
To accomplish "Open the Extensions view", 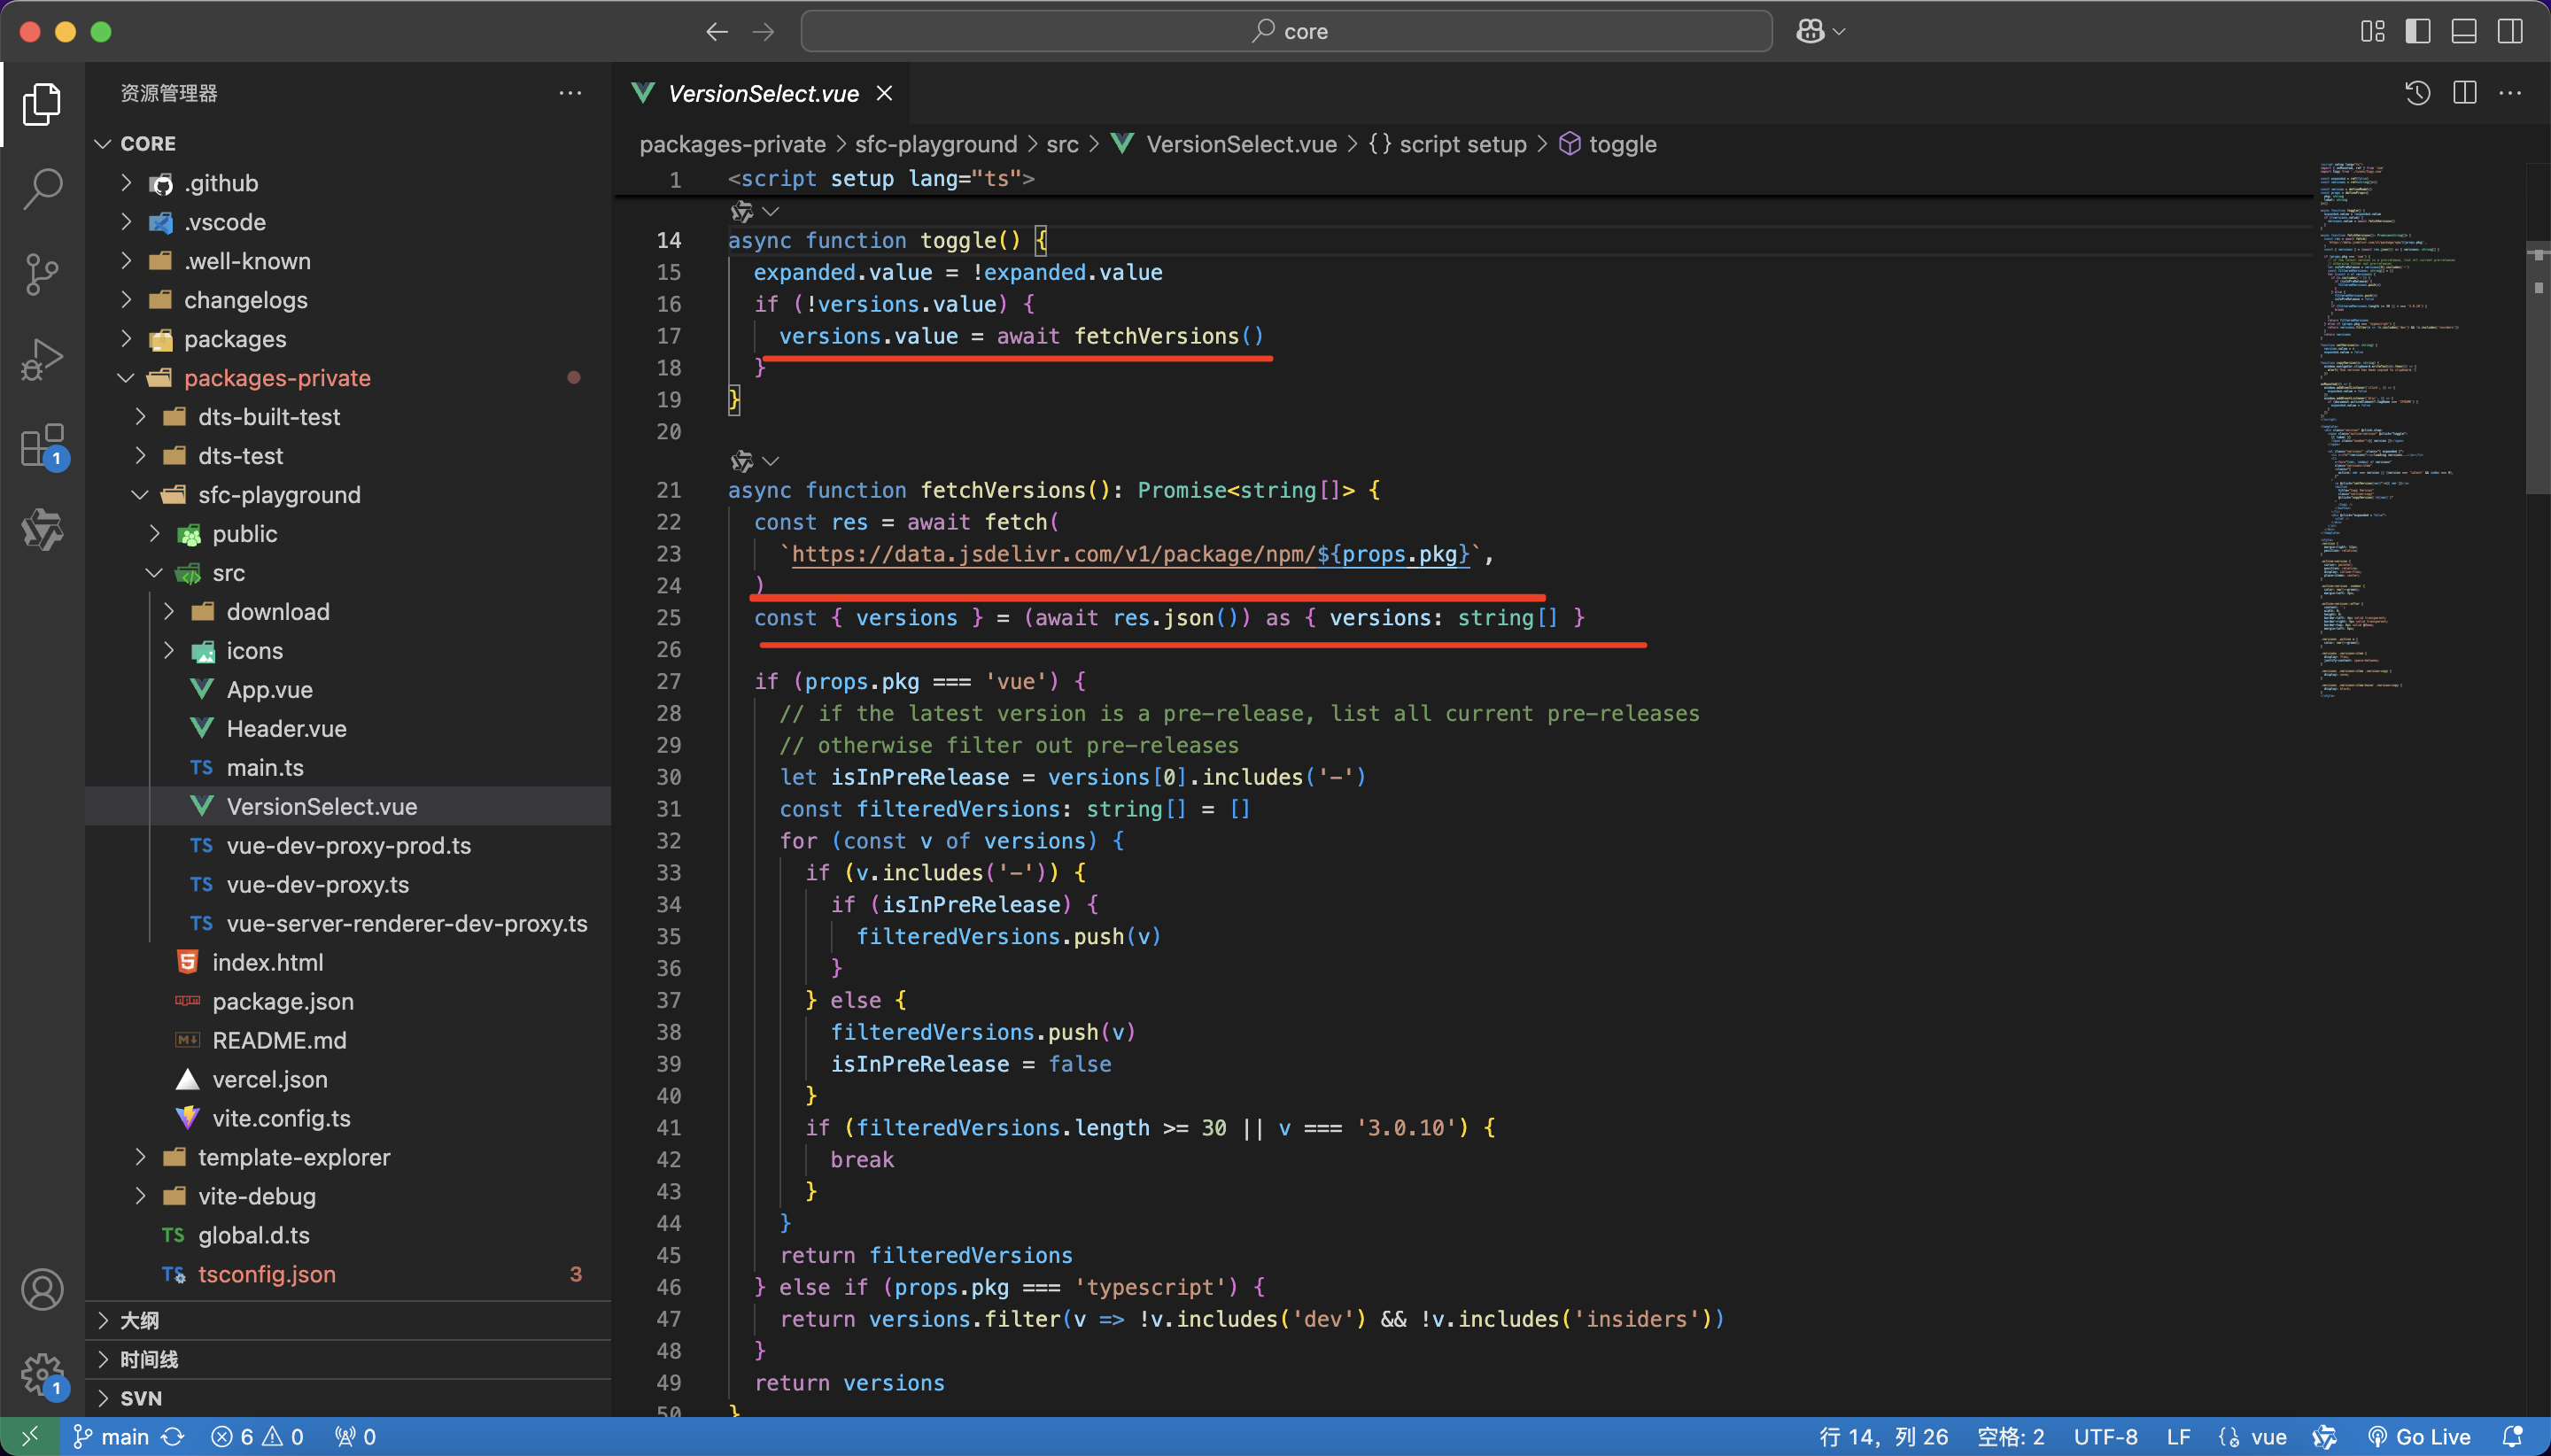I will point(42,445).
